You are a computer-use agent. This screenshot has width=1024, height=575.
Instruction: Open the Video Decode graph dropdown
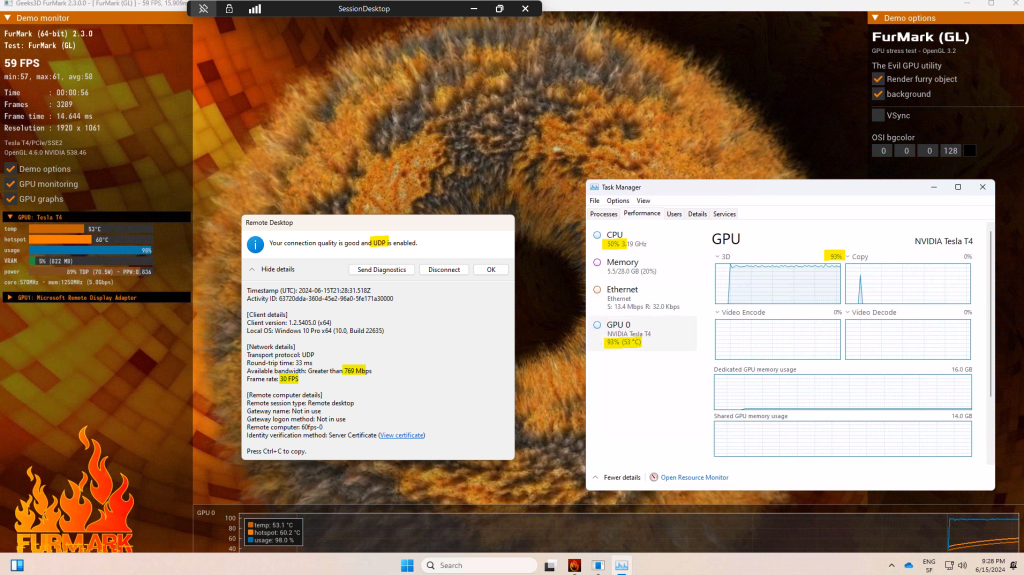(x=848, y=312)
